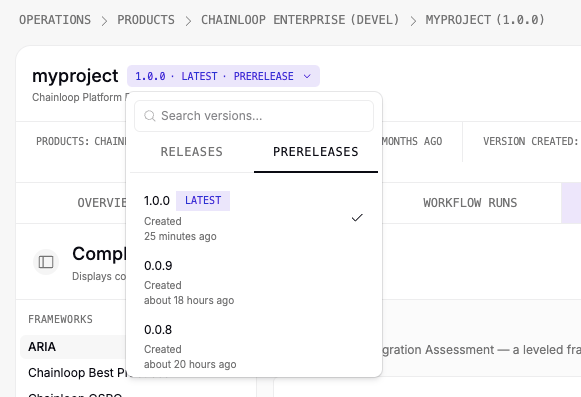Open the 1.0.0 Latest Prerelease version dropdown

[223, 76]
